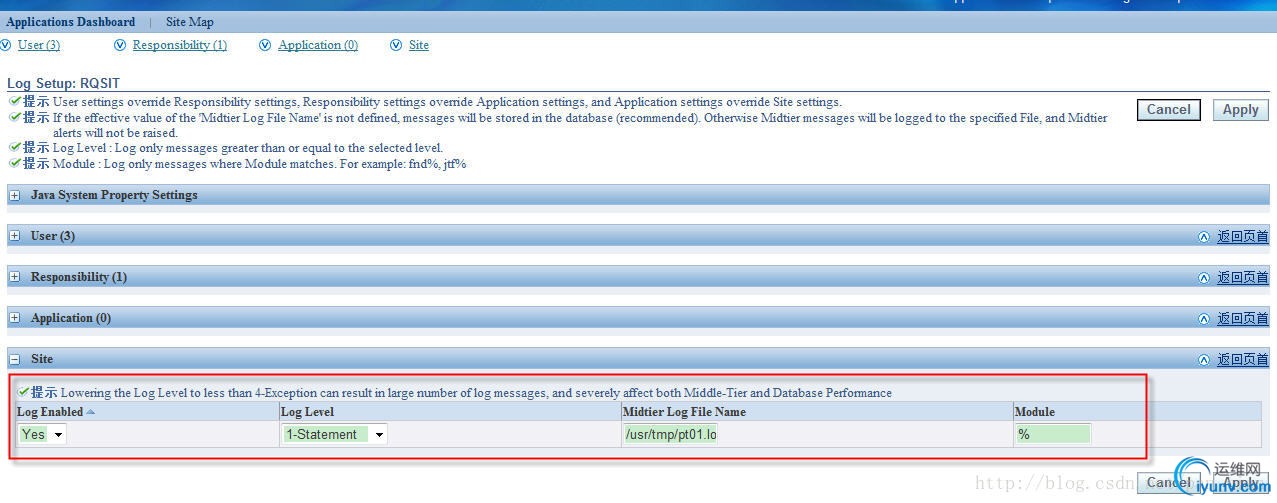Click return-to-top link in Site section
This screenshot has height=503, width=1277.
tap(1242, 360)
